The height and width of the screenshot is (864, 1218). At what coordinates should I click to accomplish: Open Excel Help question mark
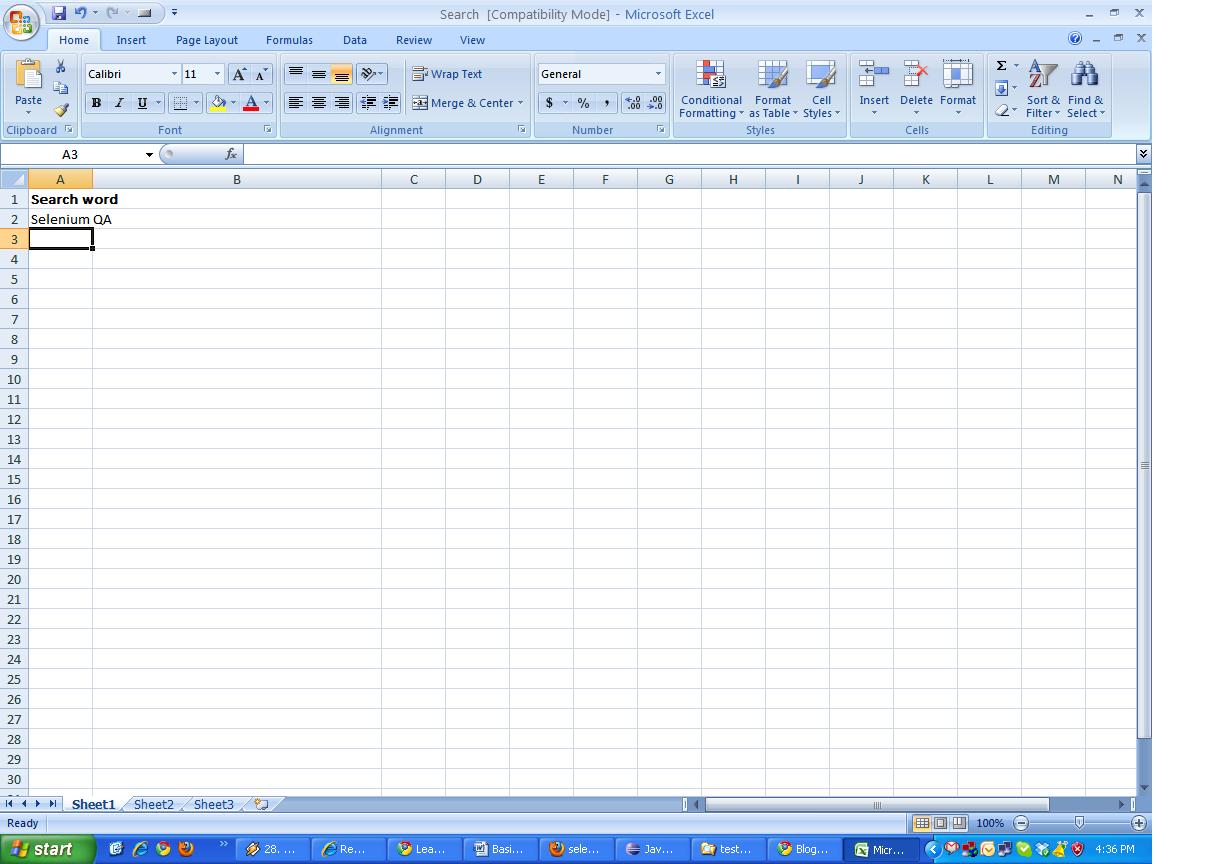[x=1075, y=39]
